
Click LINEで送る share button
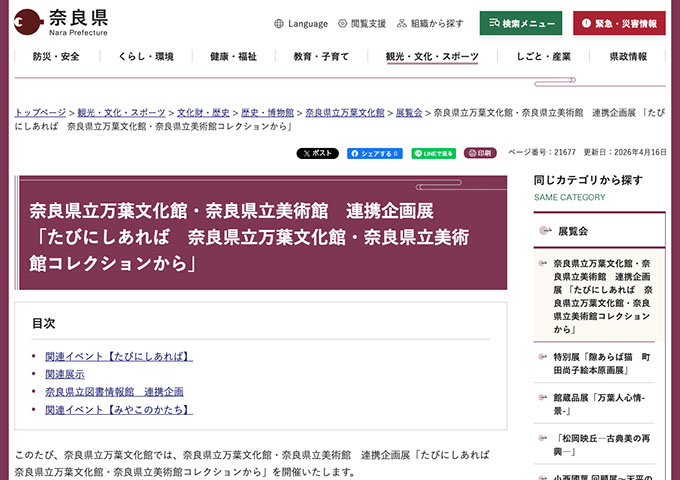coord(433,153)
